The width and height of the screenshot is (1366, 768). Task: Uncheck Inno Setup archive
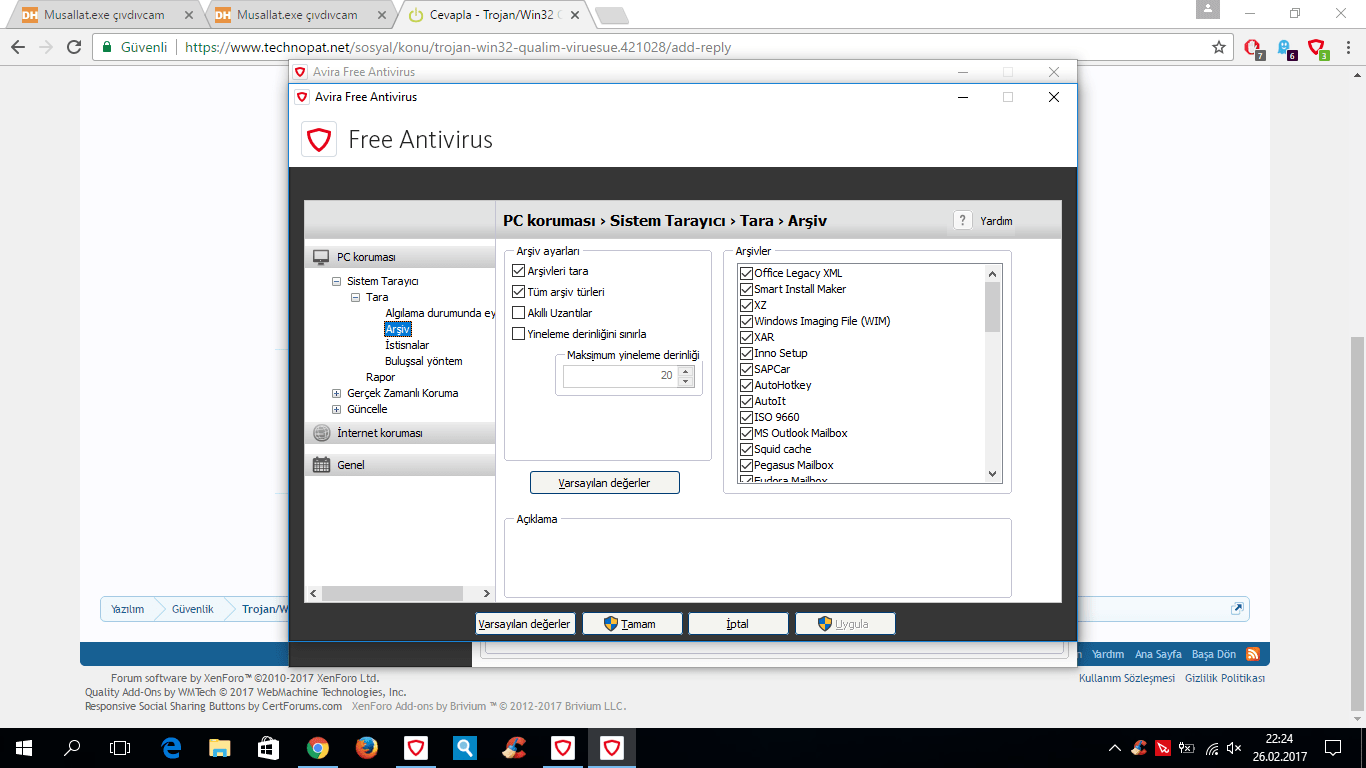coord(746,353)
